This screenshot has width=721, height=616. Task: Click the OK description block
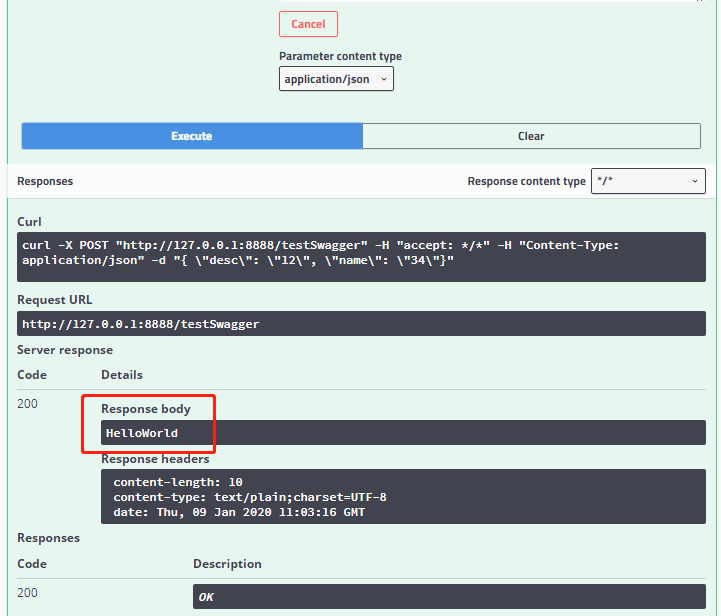[449, 597]
